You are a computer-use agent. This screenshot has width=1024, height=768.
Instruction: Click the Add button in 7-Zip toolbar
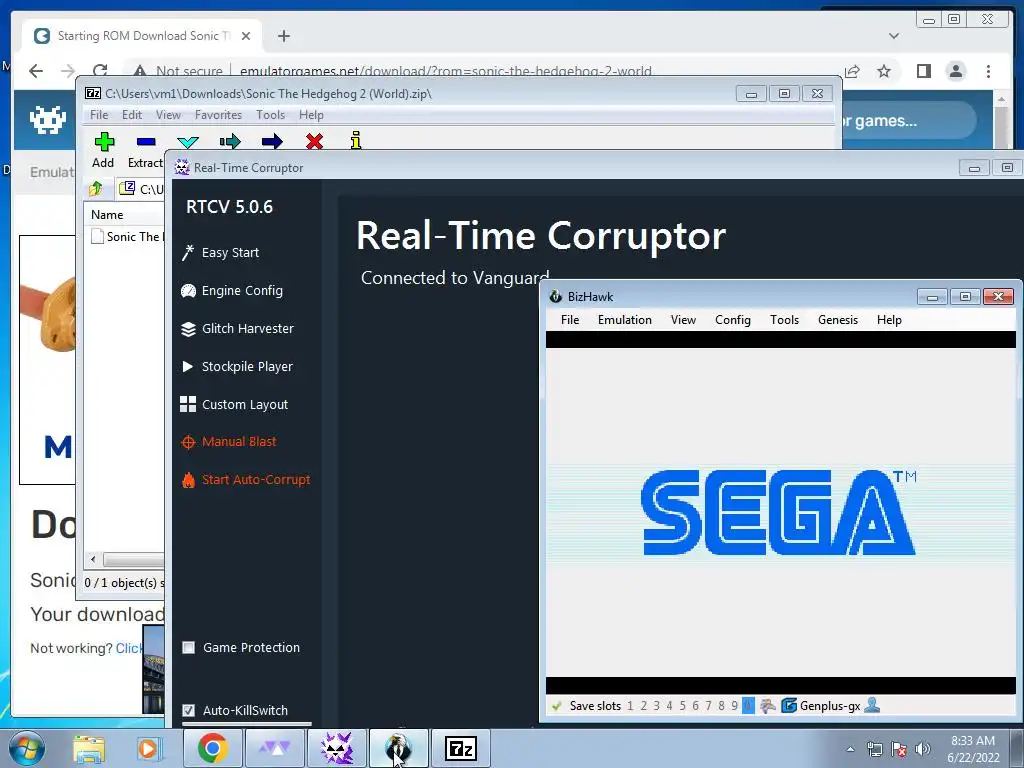tap(103, 150)
